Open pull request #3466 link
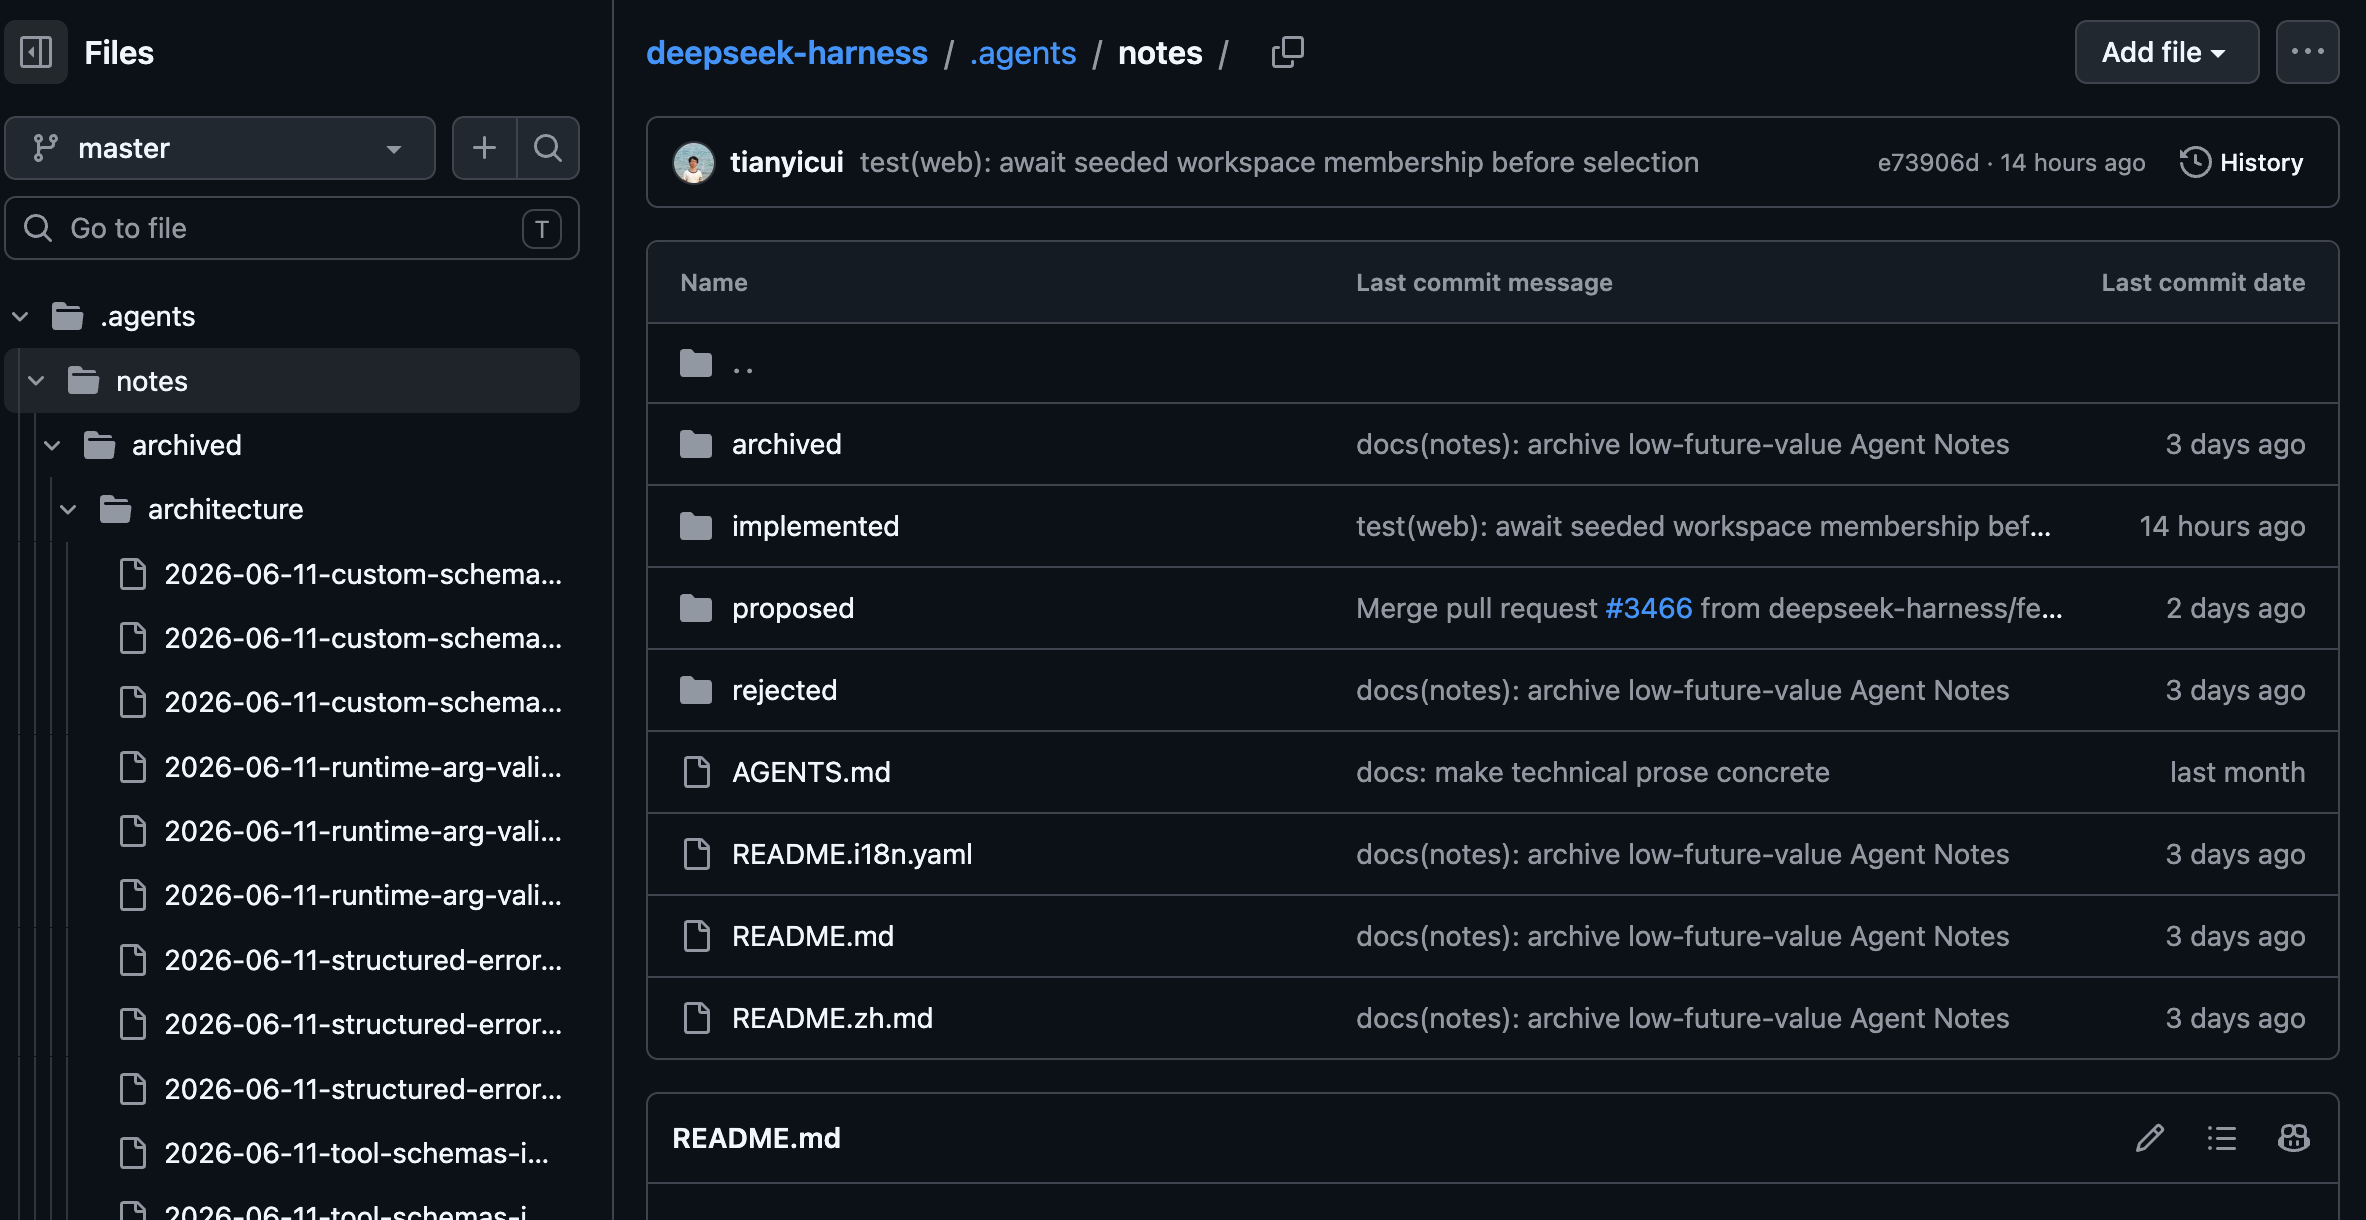Image resolution: width=2366 pixels, height=1220 pixels. point(1648,608)
